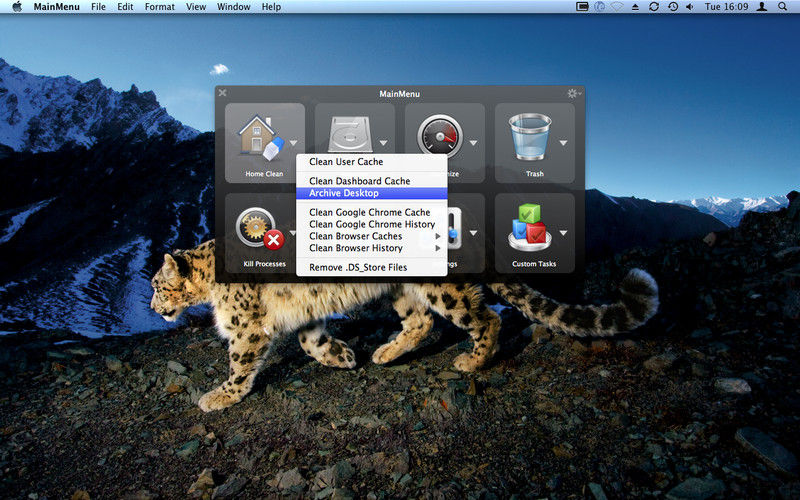
Task: Expand the Custom Tasks dropdown arrow
Action: click(563, 233)
